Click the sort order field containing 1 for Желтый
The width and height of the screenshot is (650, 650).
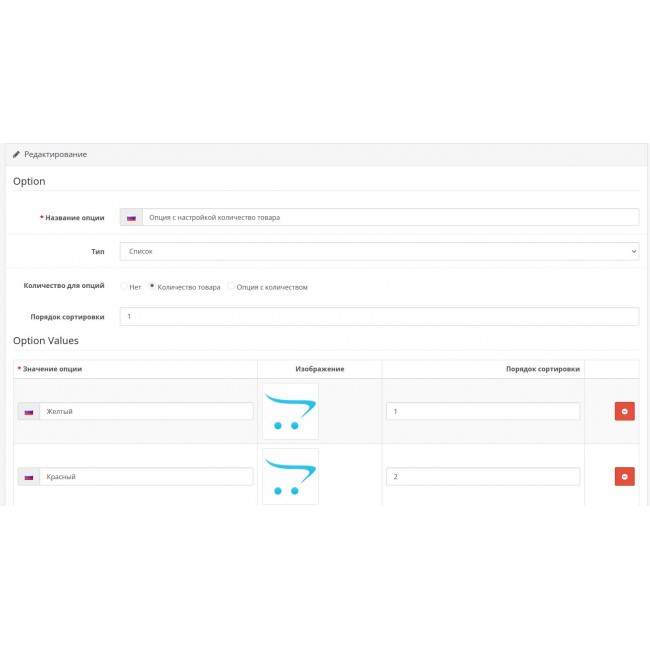pyautogui.click(x=483, y=411)
